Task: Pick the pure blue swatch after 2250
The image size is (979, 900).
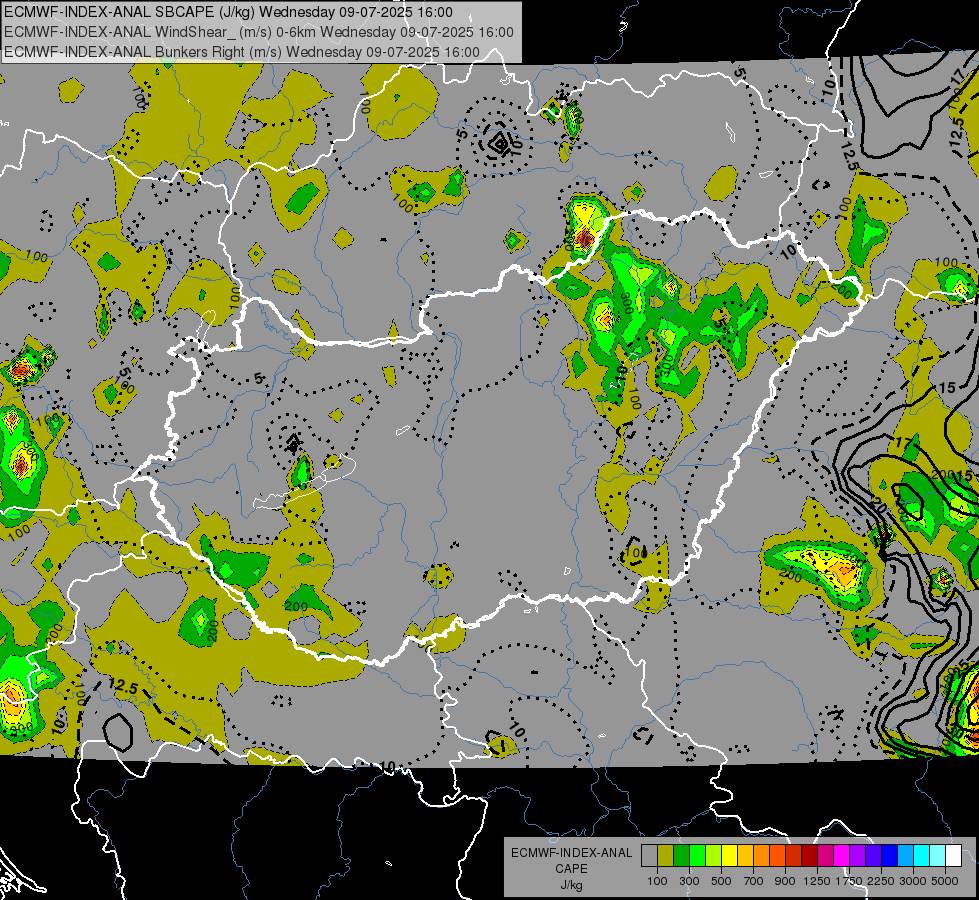Action: pyautogui.click(x=889, y=856)
